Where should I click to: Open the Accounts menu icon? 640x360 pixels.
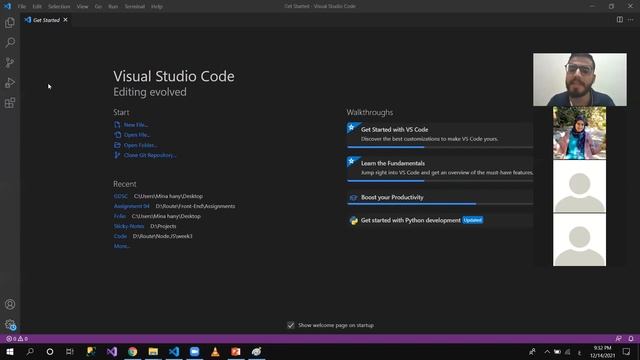click(10, 304)
